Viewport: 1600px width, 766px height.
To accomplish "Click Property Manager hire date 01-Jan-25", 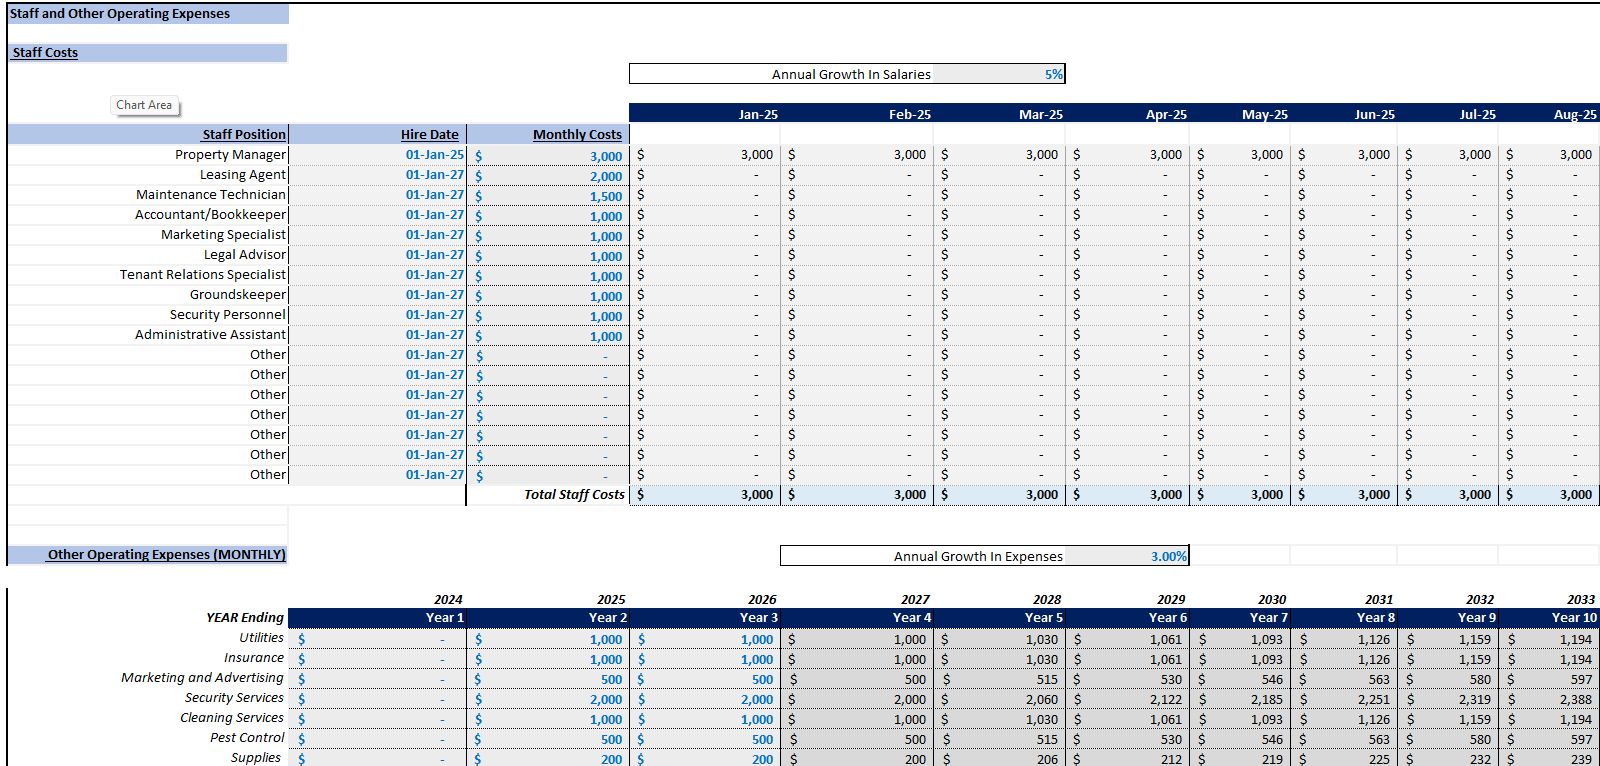I will coord(435,155).
